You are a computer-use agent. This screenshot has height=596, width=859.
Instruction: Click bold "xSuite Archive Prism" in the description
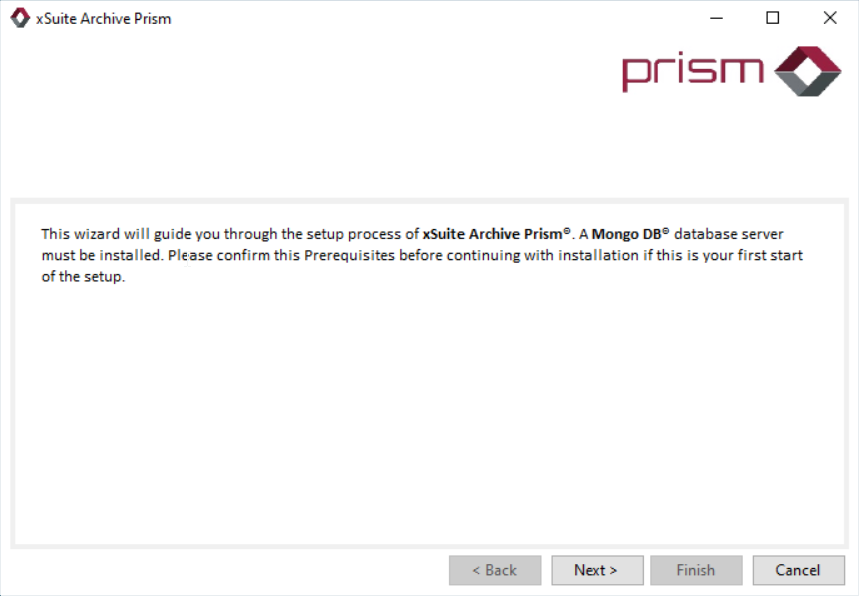tap(493, 234)
